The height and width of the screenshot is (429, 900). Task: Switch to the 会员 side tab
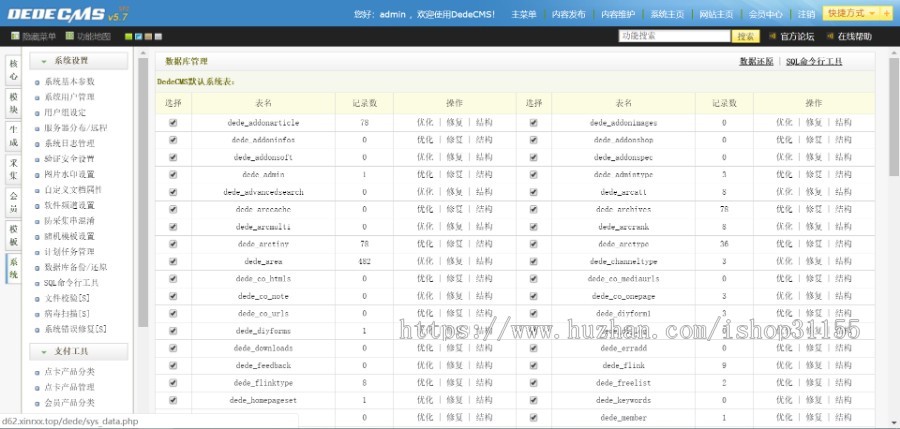[13, 203]
